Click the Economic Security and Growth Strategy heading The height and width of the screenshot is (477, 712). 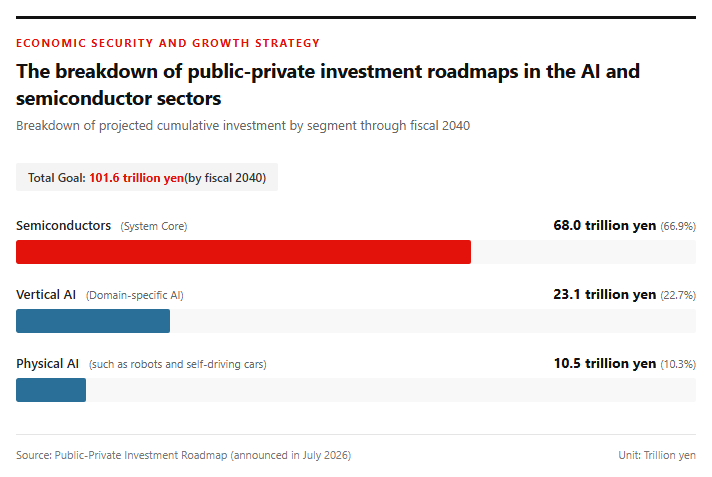click(x=168, y=43)
